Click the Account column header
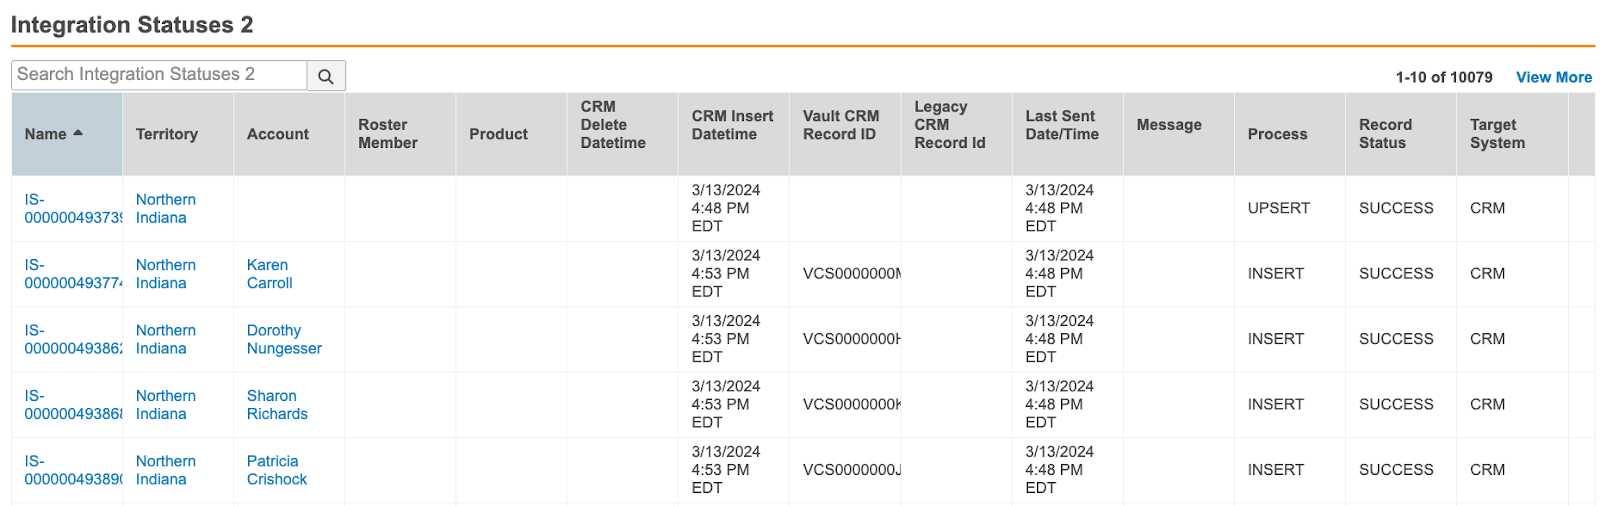The height and width of the screenshot is (506, 1600). pyautogui.click(x=278, y=134)
